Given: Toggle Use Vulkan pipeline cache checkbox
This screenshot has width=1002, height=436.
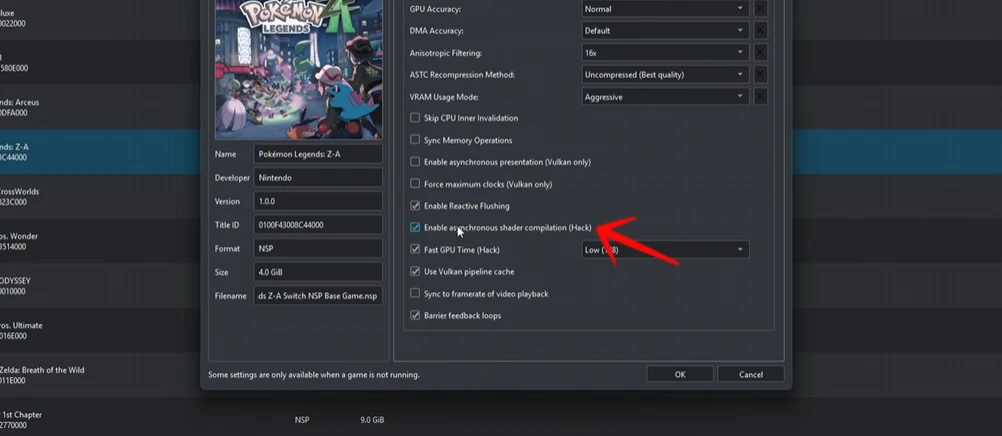Looking at the screenshot, I should click(415, 272).
